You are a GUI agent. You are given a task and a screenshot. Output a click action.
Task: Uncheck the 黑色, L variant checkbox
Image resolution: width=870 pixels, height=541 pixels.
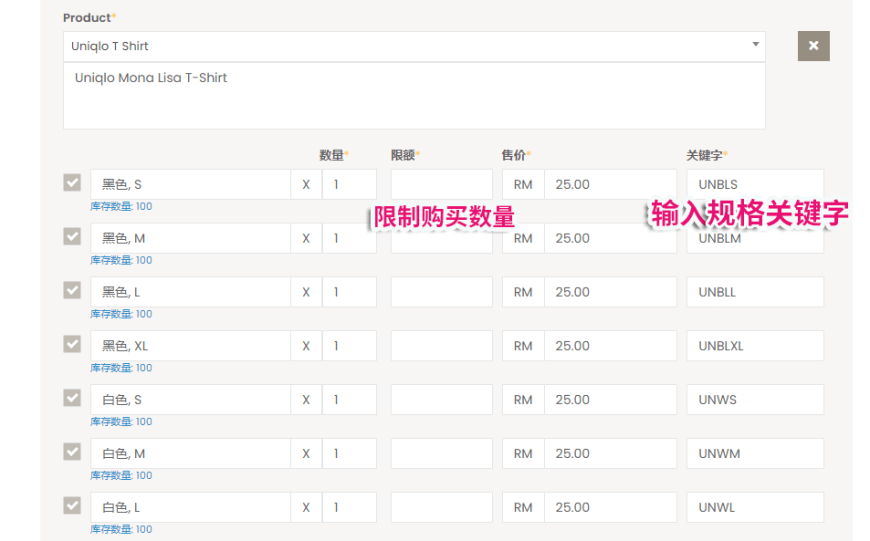point(72,290)
